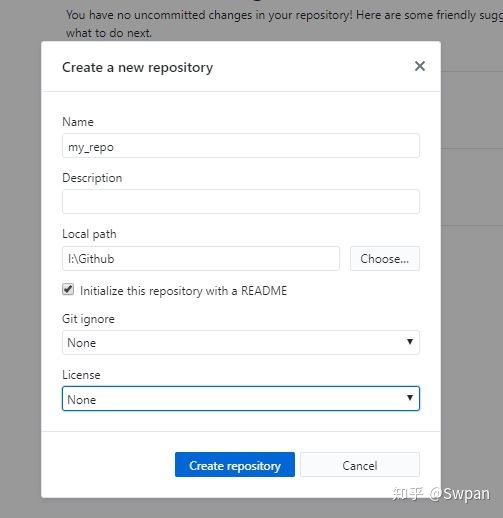Uncheck Initialize this repository with a README
The width and height of the screenshot is (503, 518).
(68, 289)
